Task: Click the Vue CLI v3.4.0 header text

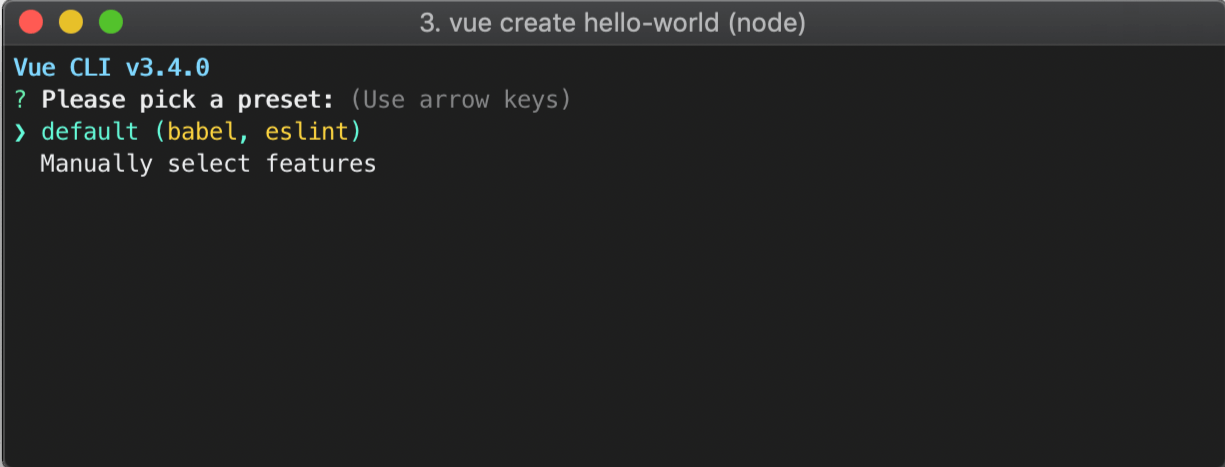Action: tap(112, 68)
